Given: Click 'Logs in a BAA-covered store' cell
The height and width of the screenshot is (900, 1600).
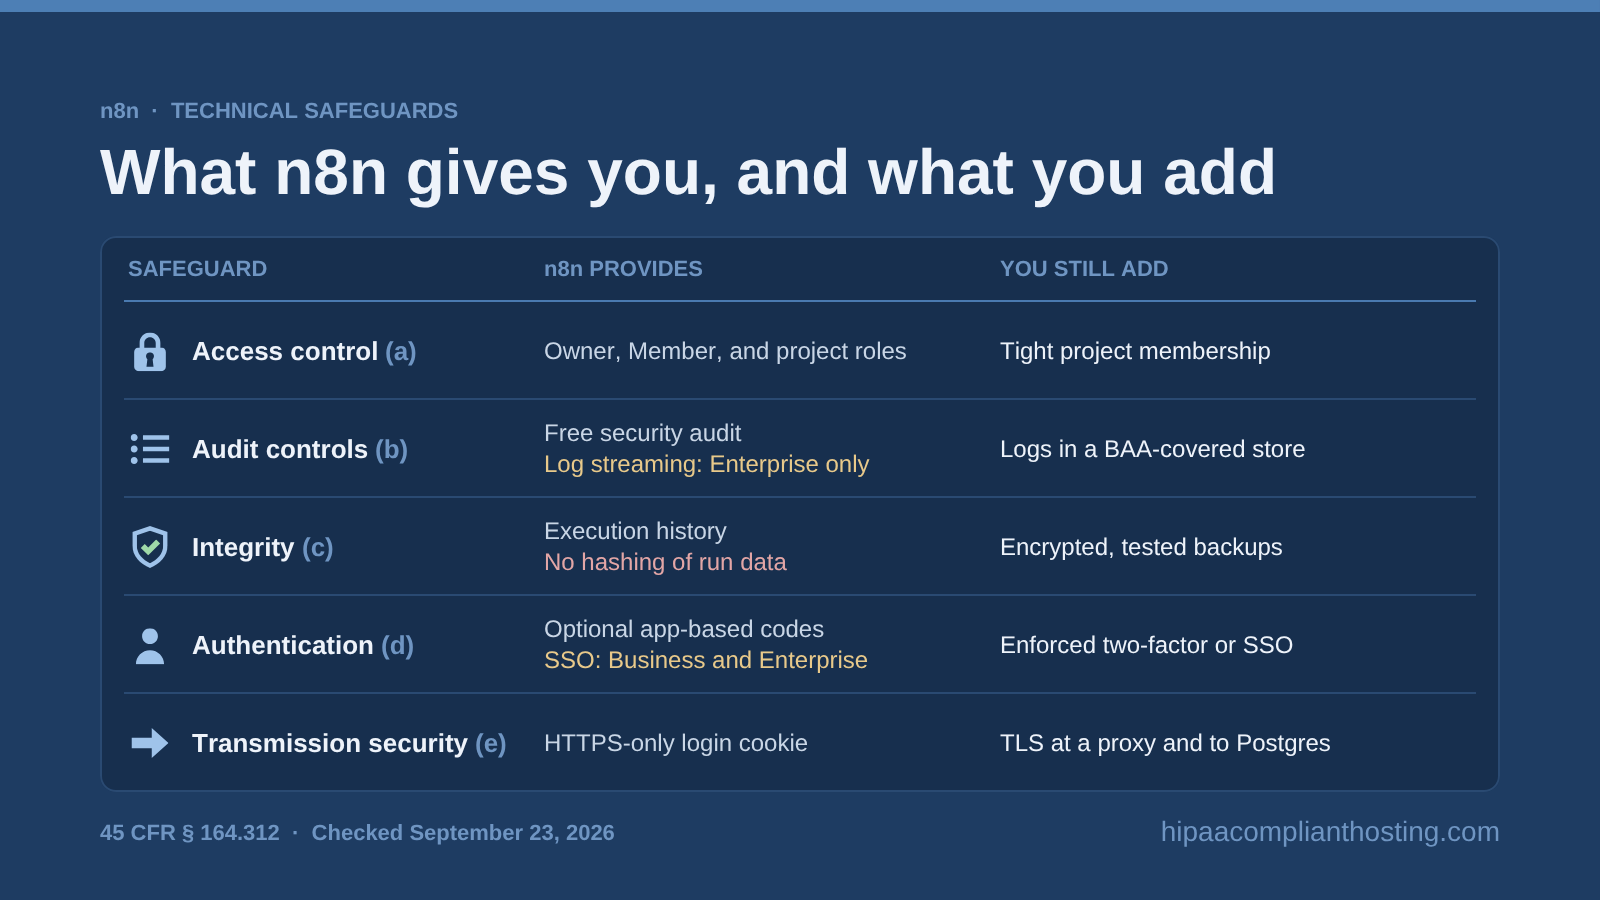Looking at the screenshot, I should 1152,449.
